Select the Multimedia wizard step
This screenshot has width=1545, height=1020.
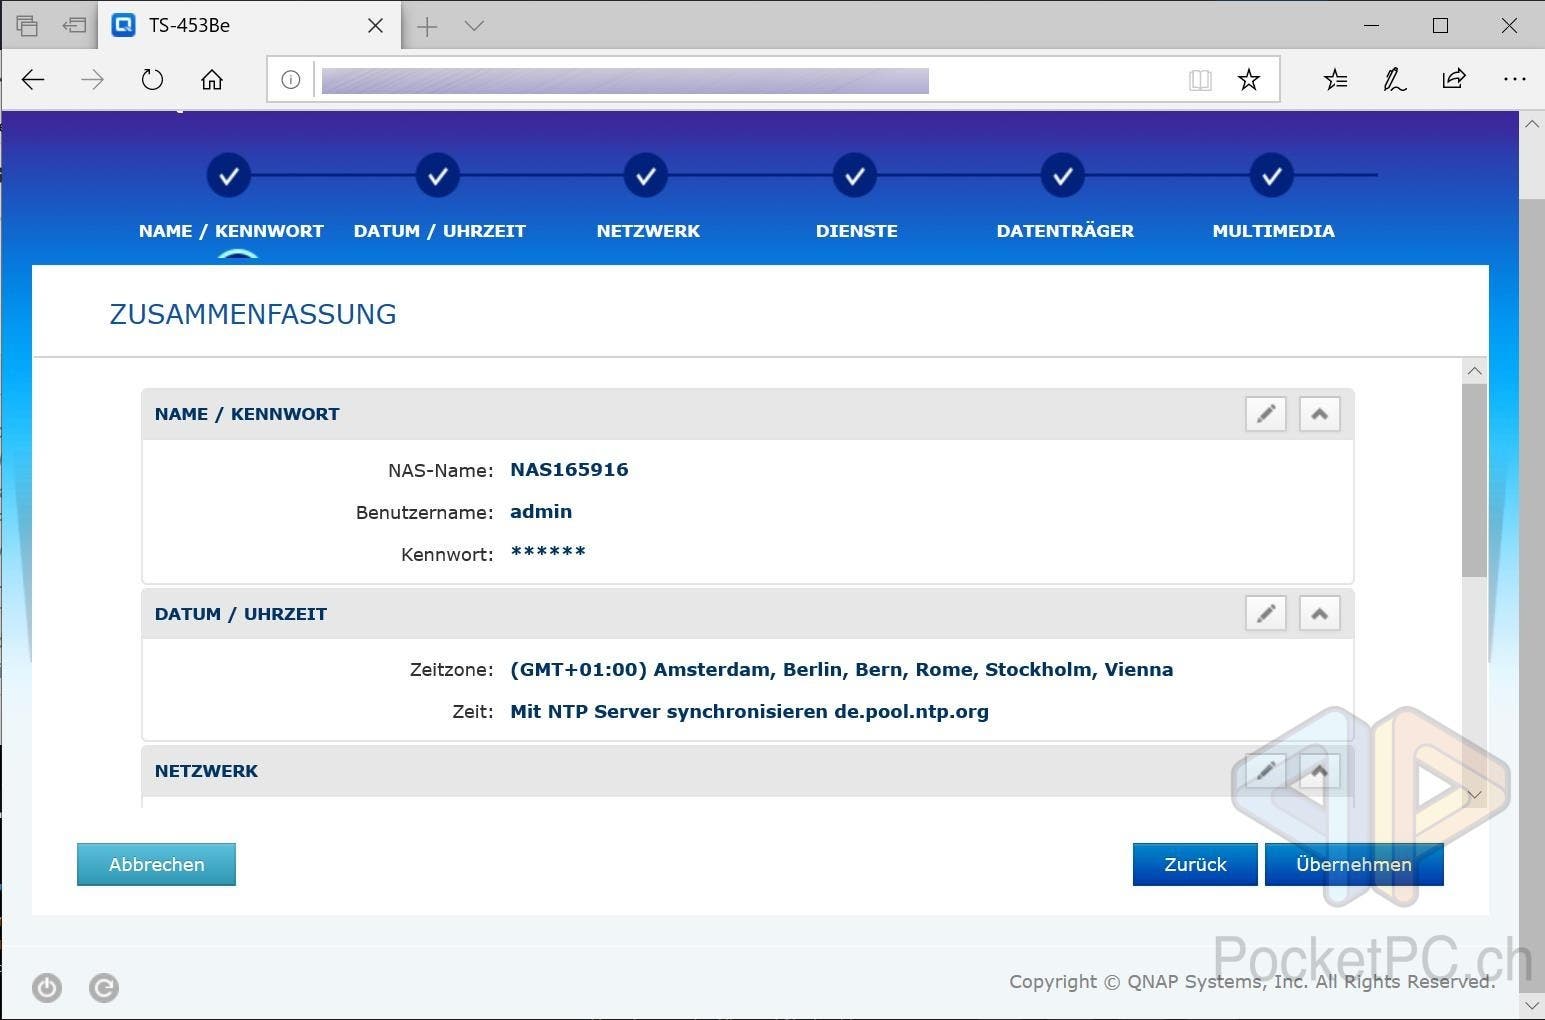[x=1271, y=177]
